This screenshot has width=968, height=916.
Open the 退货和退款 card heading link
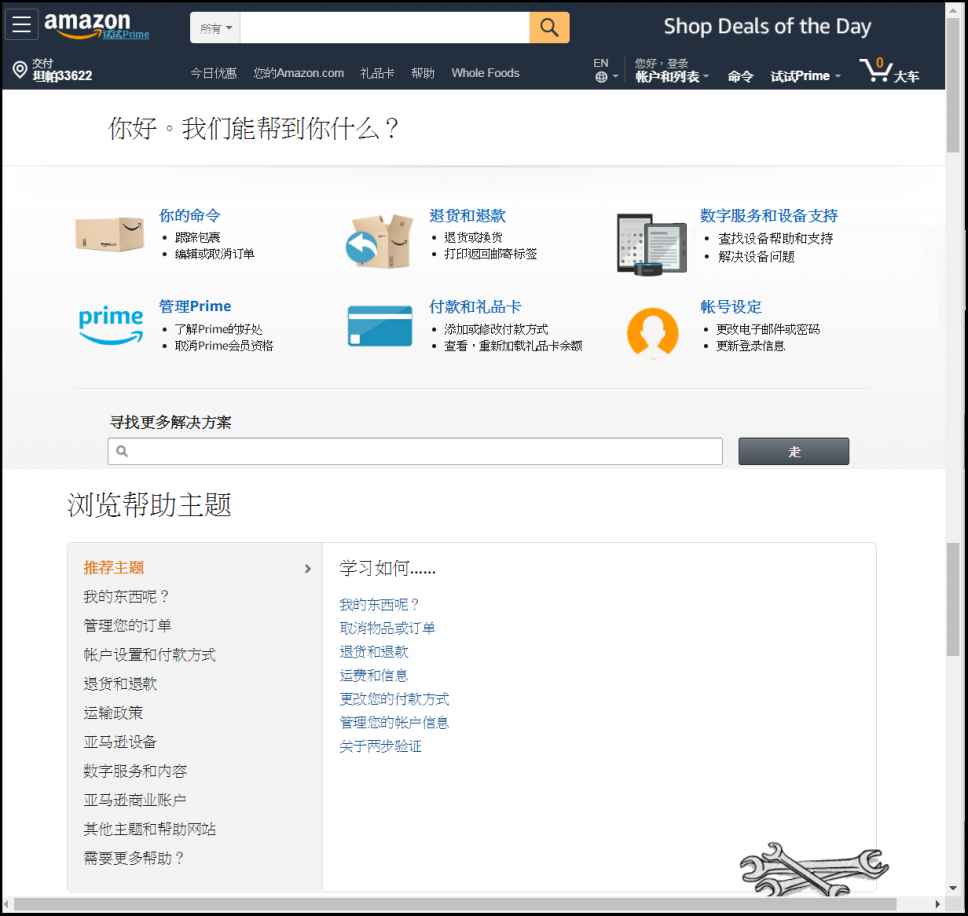tap(467, 215)
